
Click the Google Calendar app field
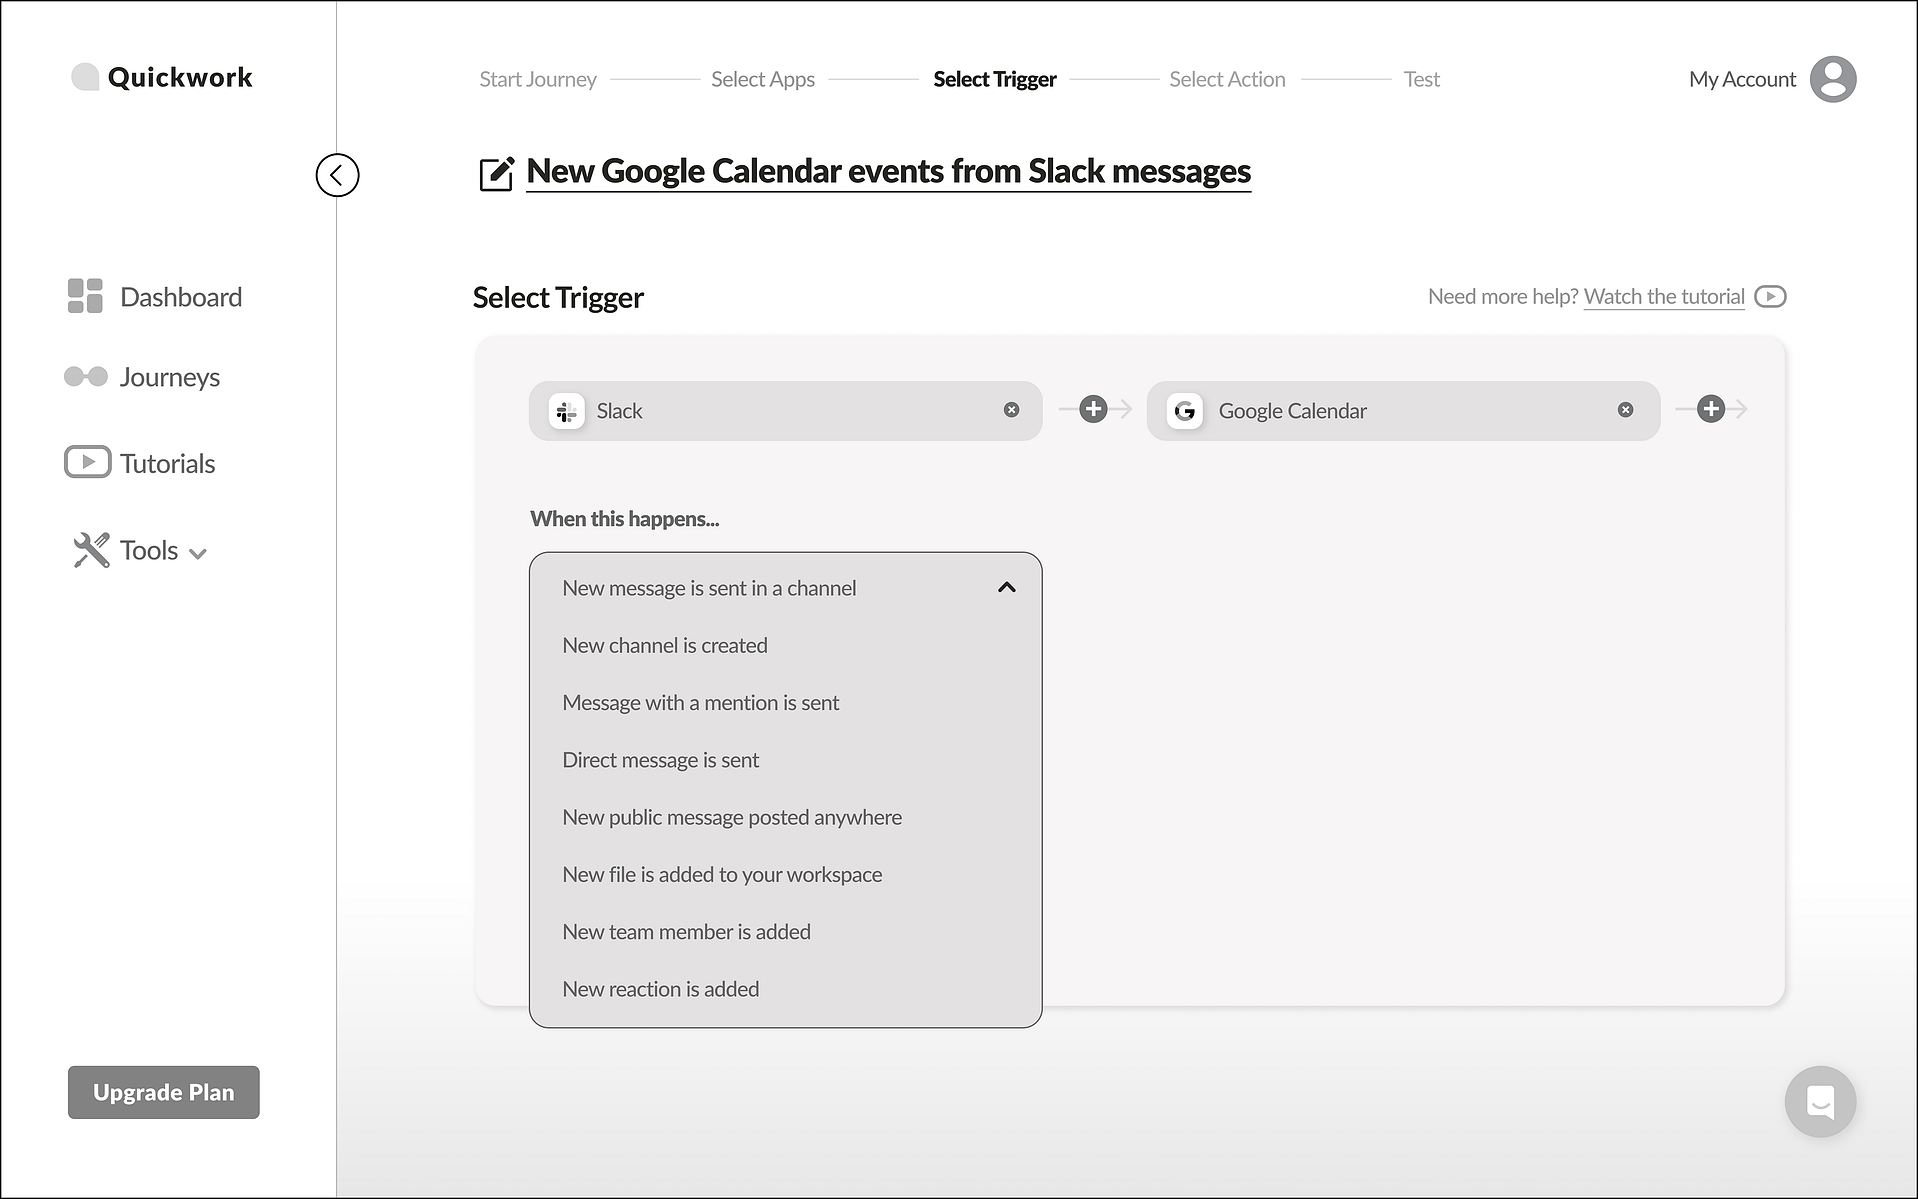point(1404,411)
